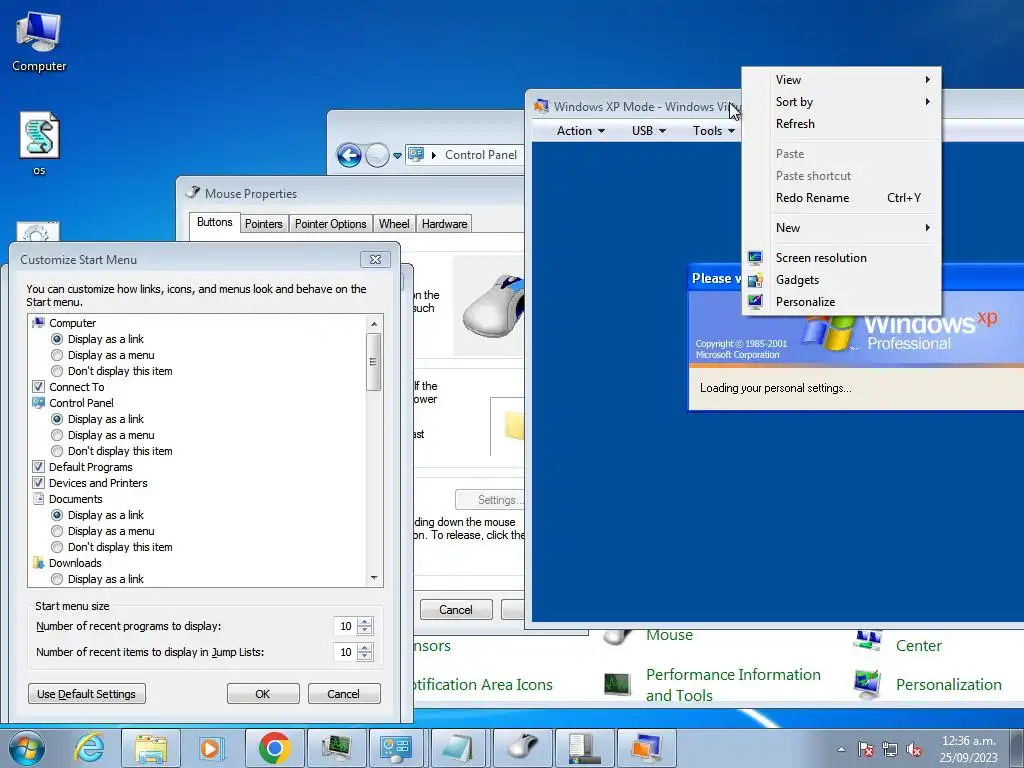The width and height of the screenshot is (1024, 768).
Task: Open Windows Media Player taskbar icon
Action: coord(212,748)
